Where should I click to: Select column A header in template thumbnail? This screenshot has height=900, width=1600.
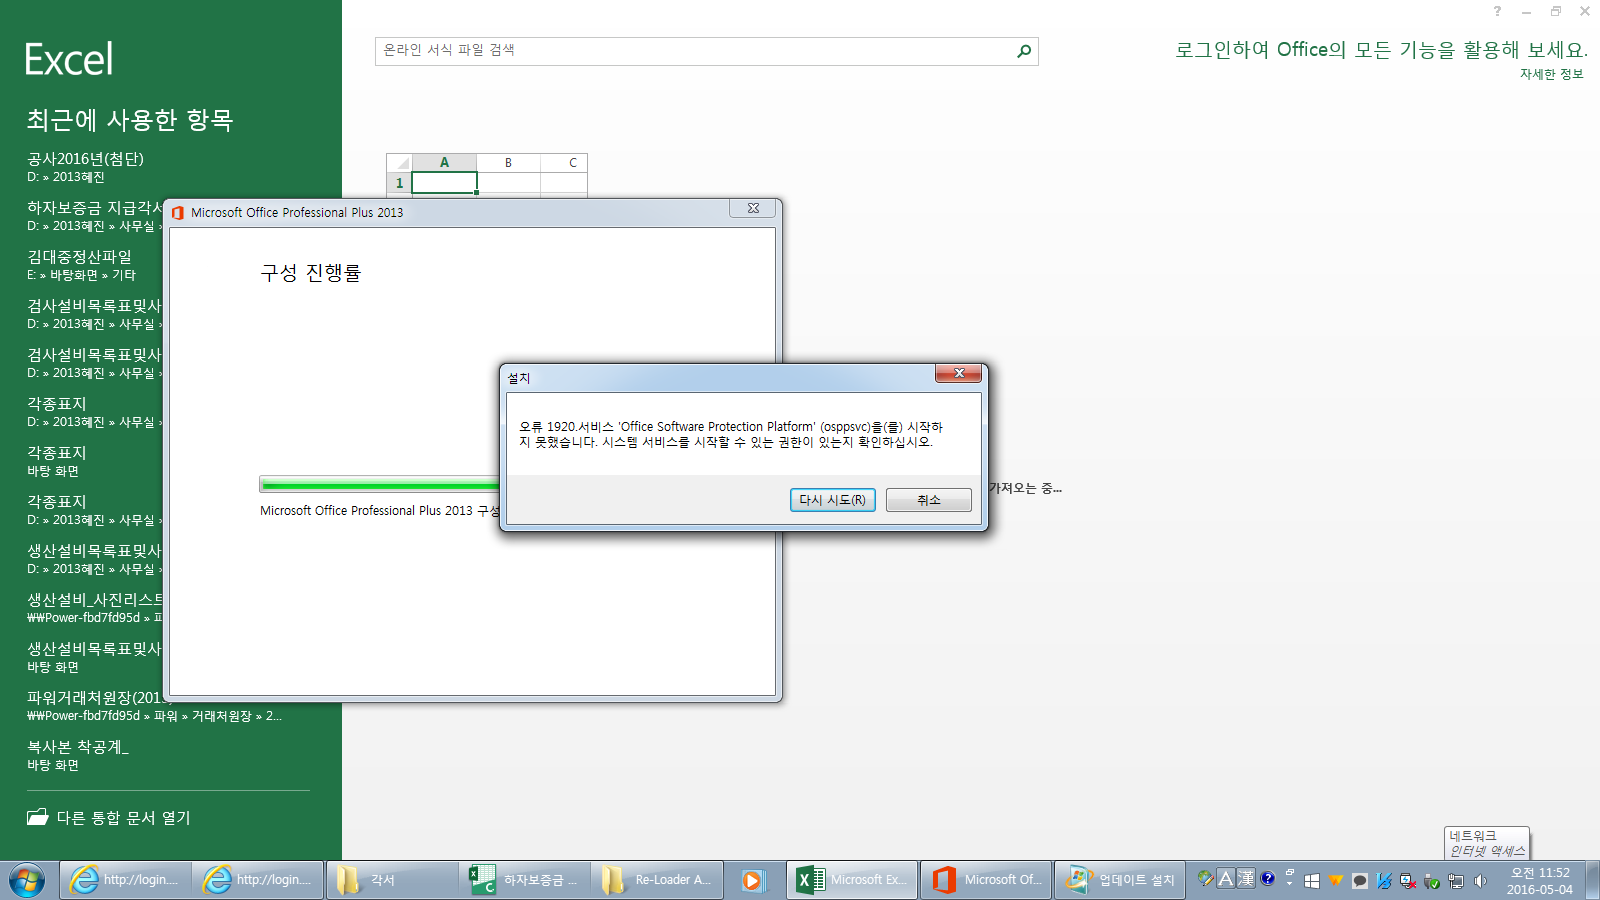pyautogui.click(x=444, y=162)
